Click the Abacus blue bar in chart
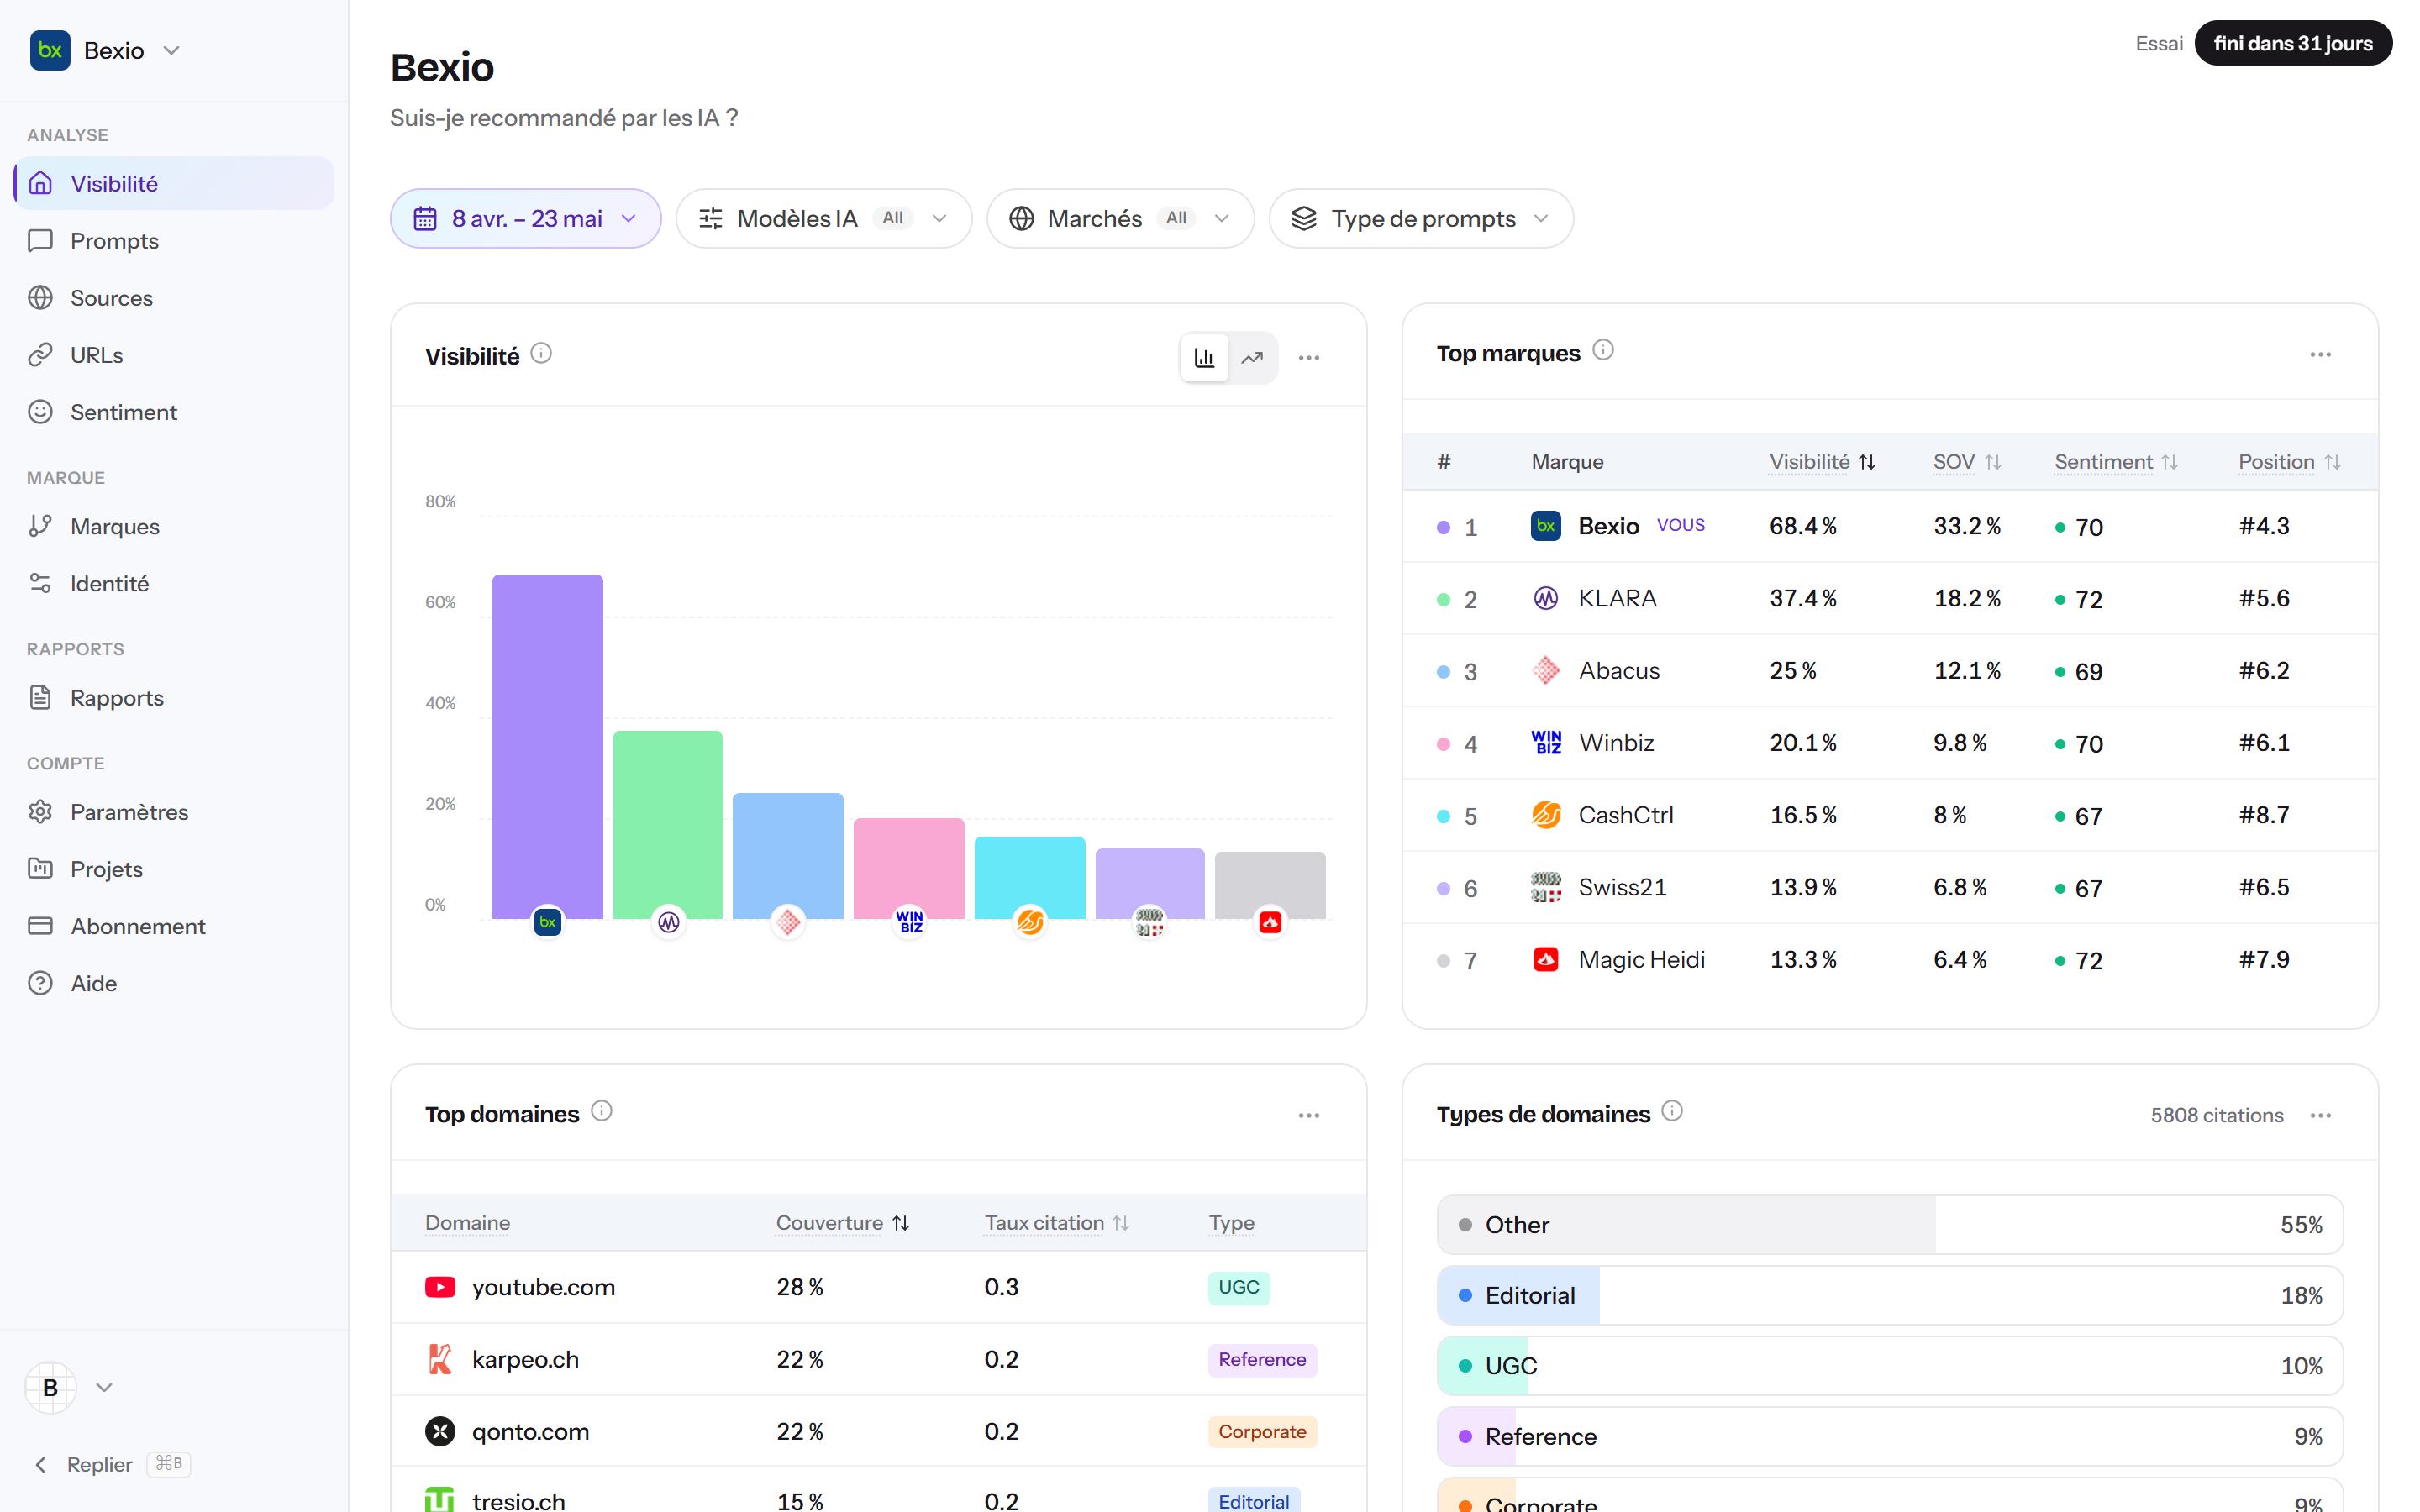 tap(788, 855)
